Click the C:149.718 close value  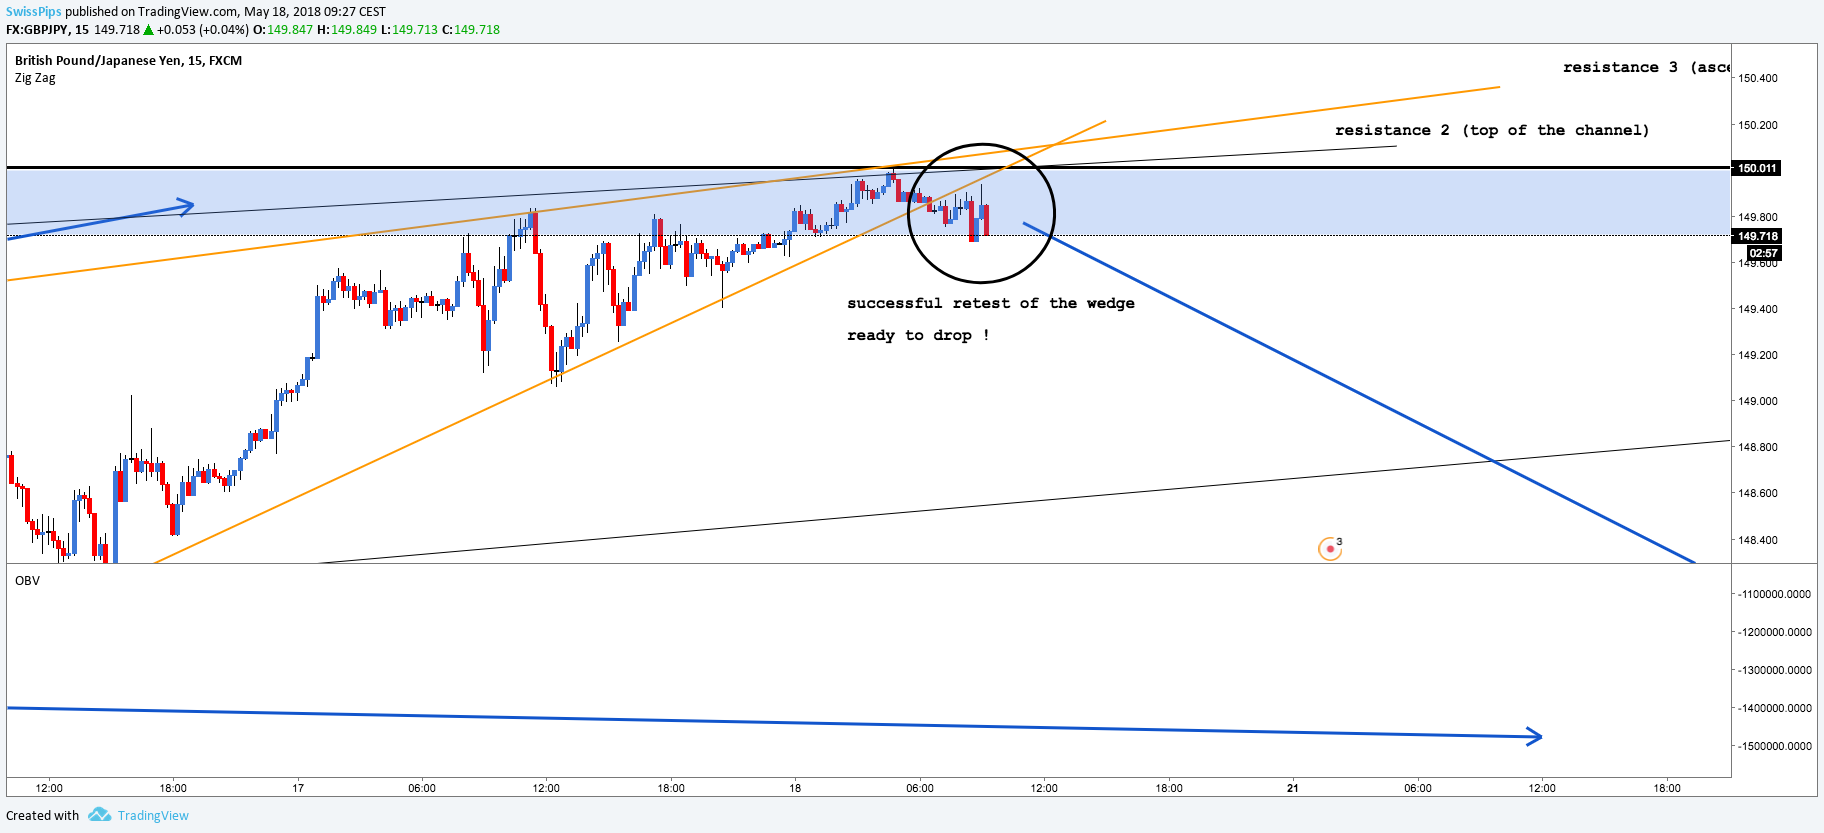pos(471,30)
